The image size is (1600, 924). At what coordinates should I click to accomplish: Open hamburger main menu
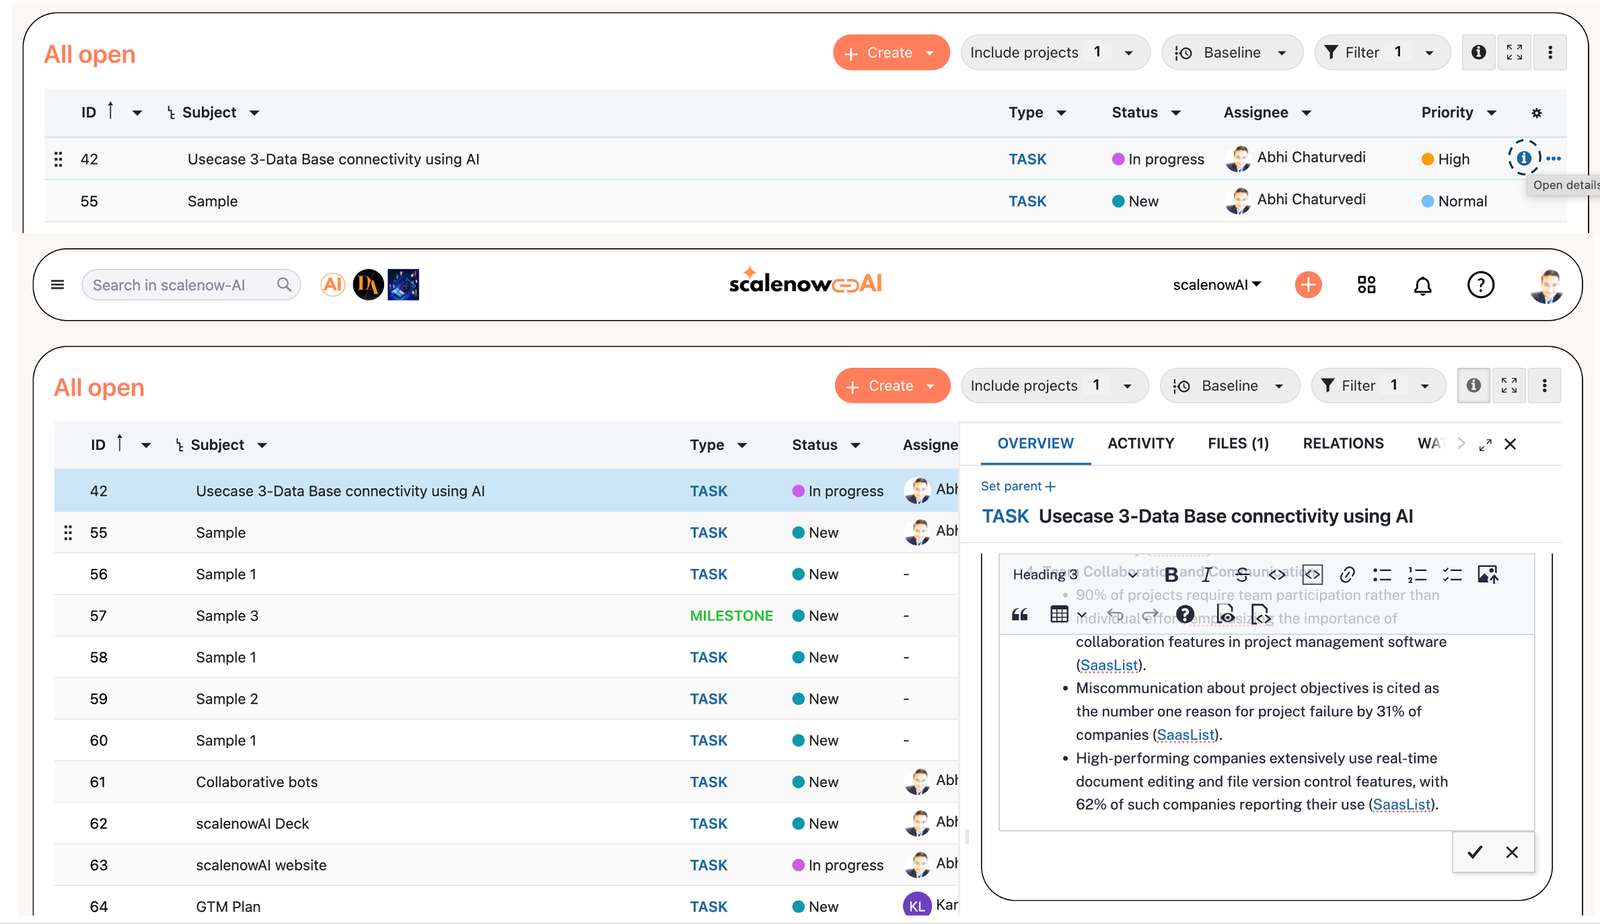coord(57,285)
